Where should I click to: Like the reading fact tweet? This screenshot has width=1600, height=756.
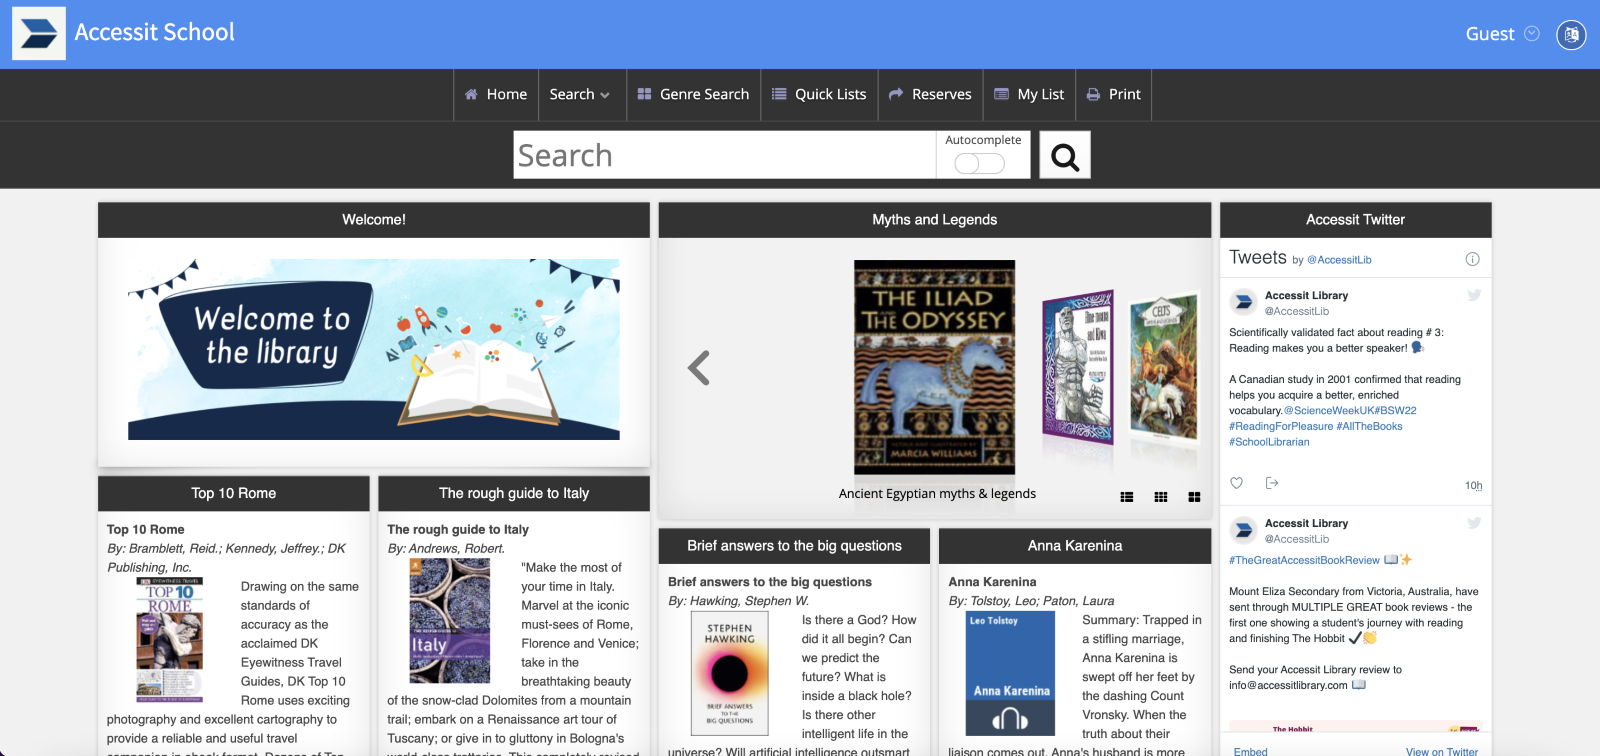point(1236,483)
